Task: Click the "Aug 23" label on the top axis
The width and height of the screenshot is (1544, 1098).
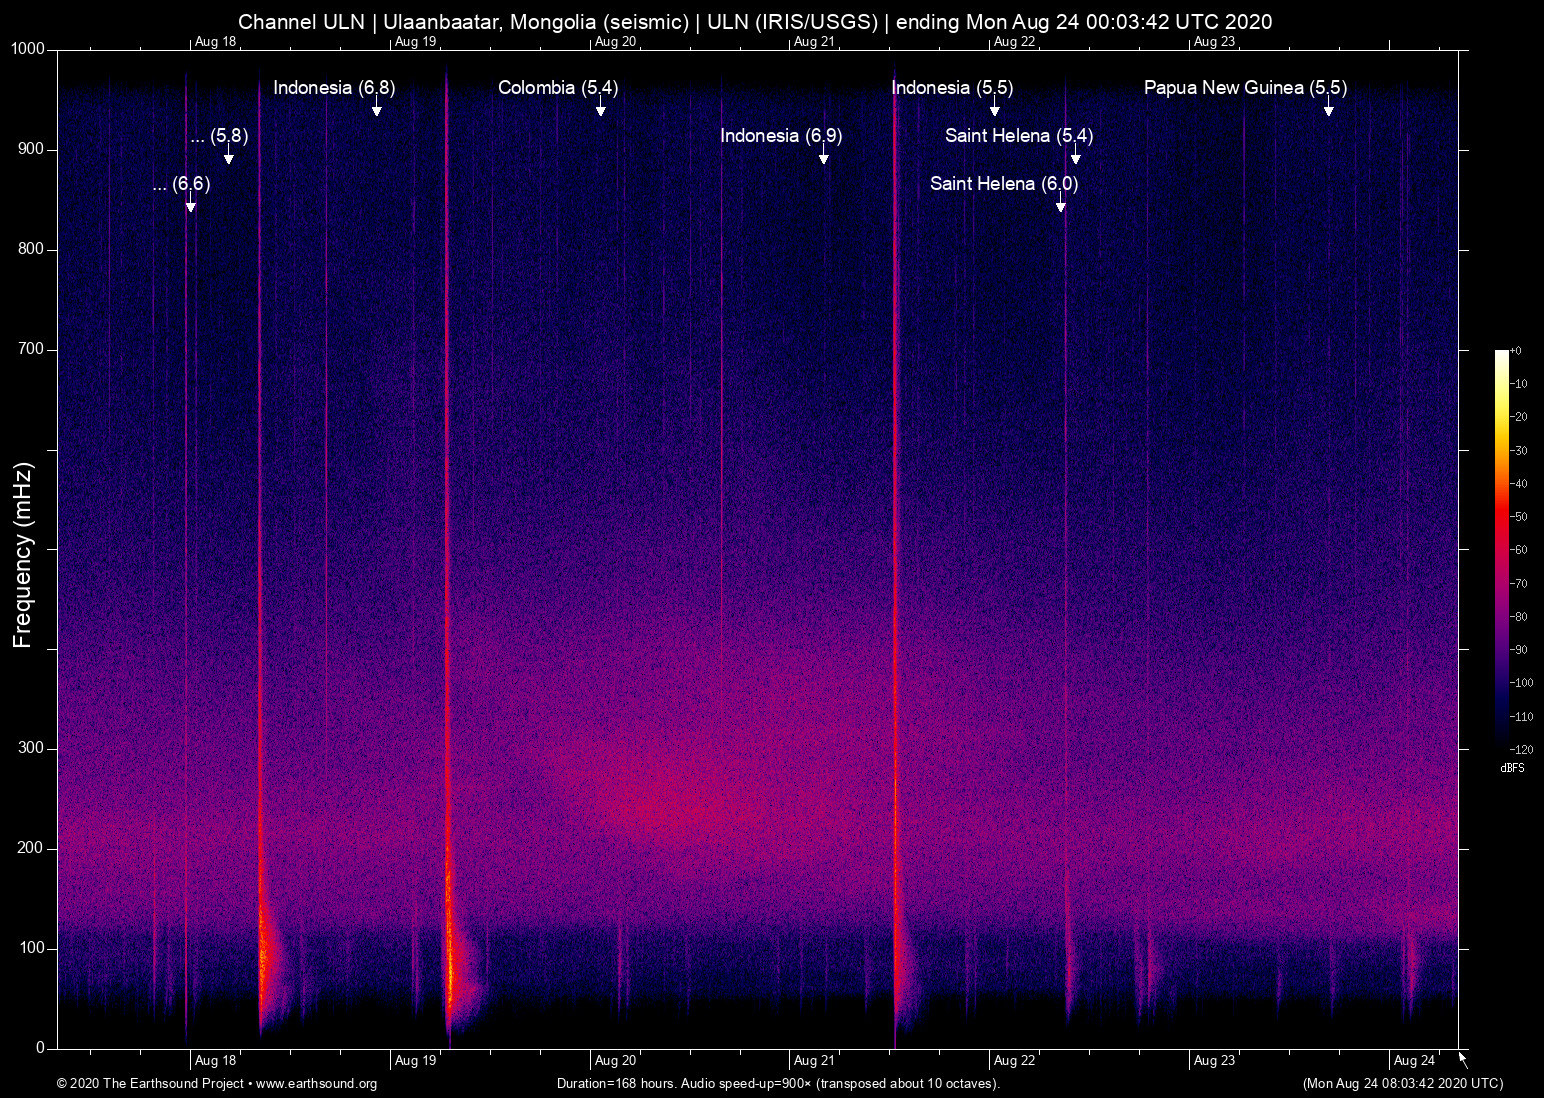Action: click(x=1215, y=42)
